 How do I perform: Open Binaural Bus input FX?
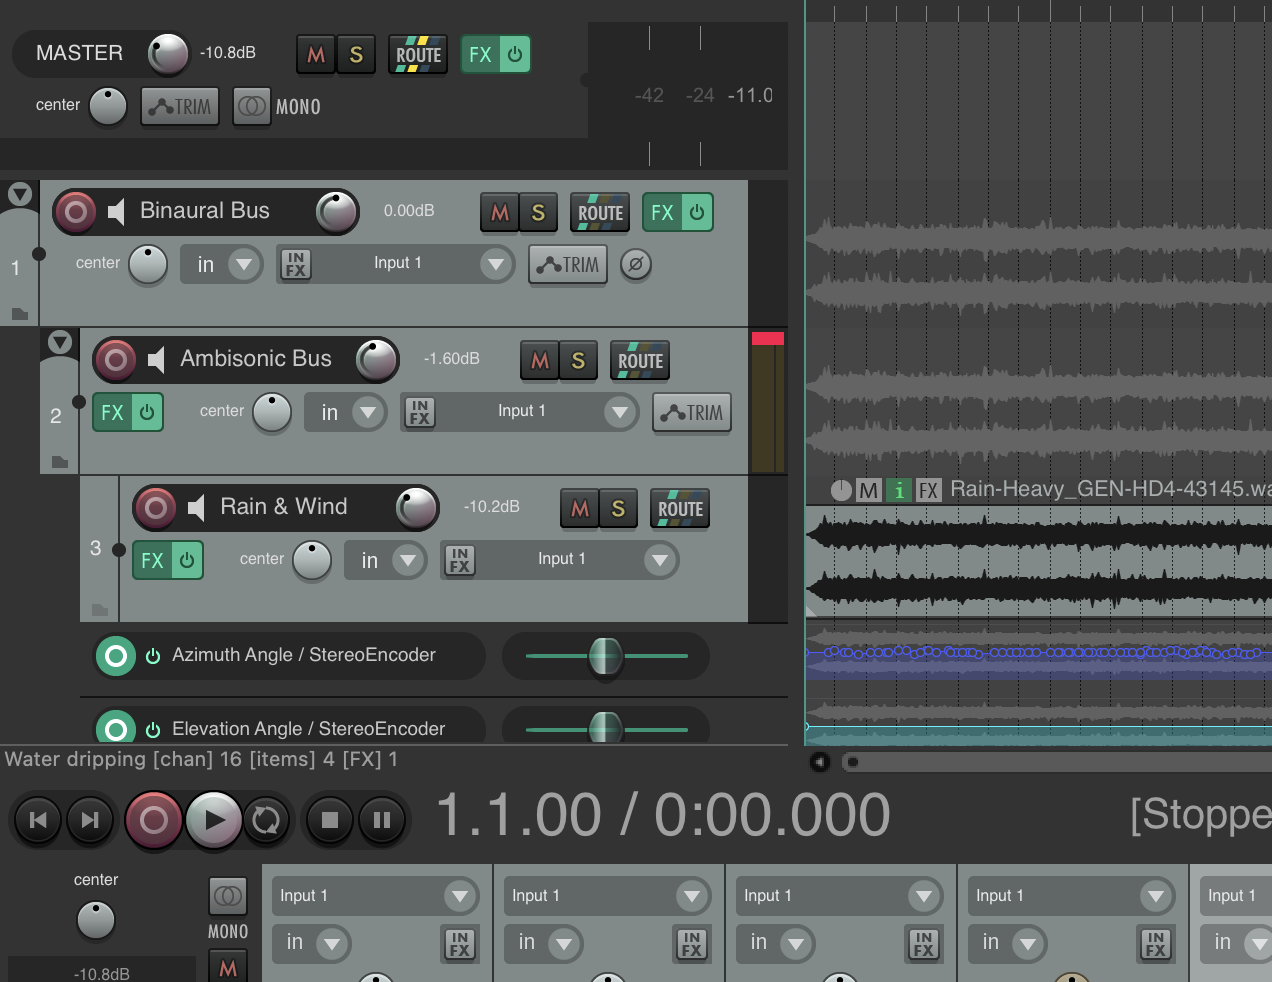coord(296,264)
